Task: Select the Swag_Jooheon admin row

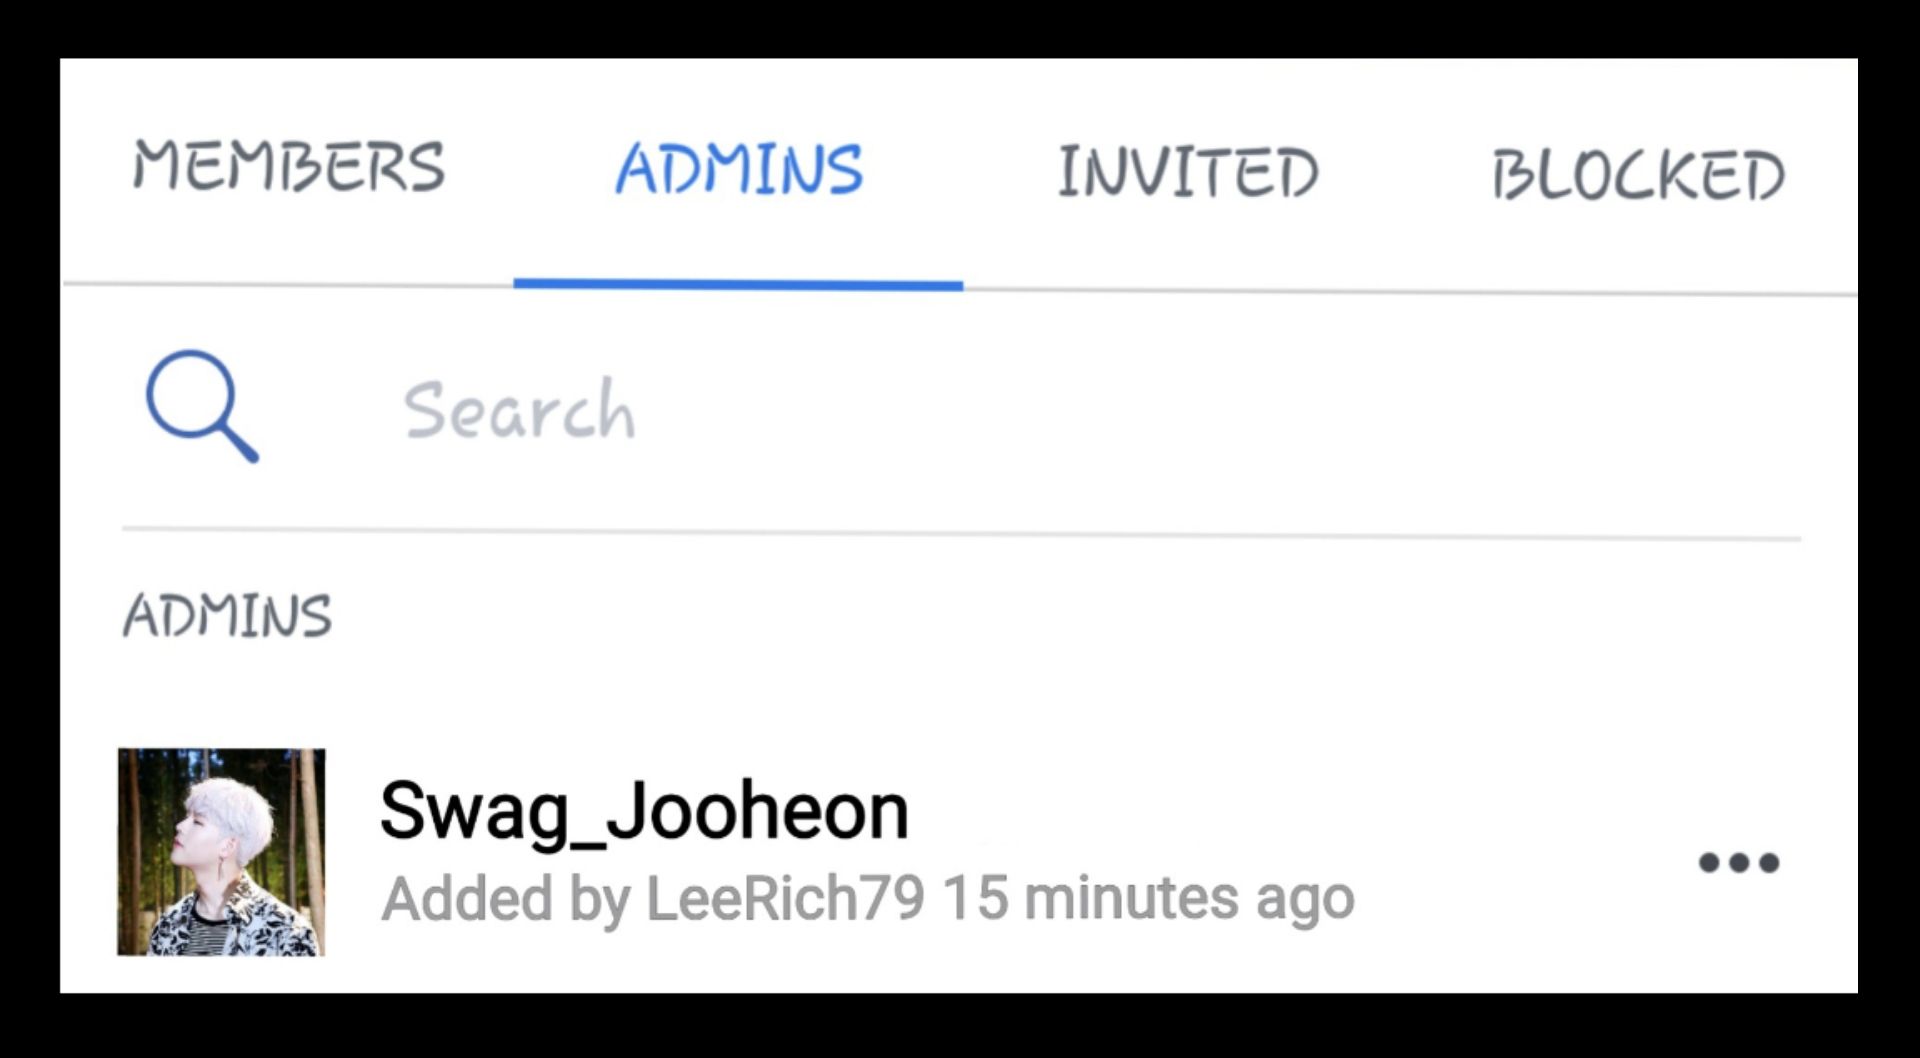Action: coord(958,852)
